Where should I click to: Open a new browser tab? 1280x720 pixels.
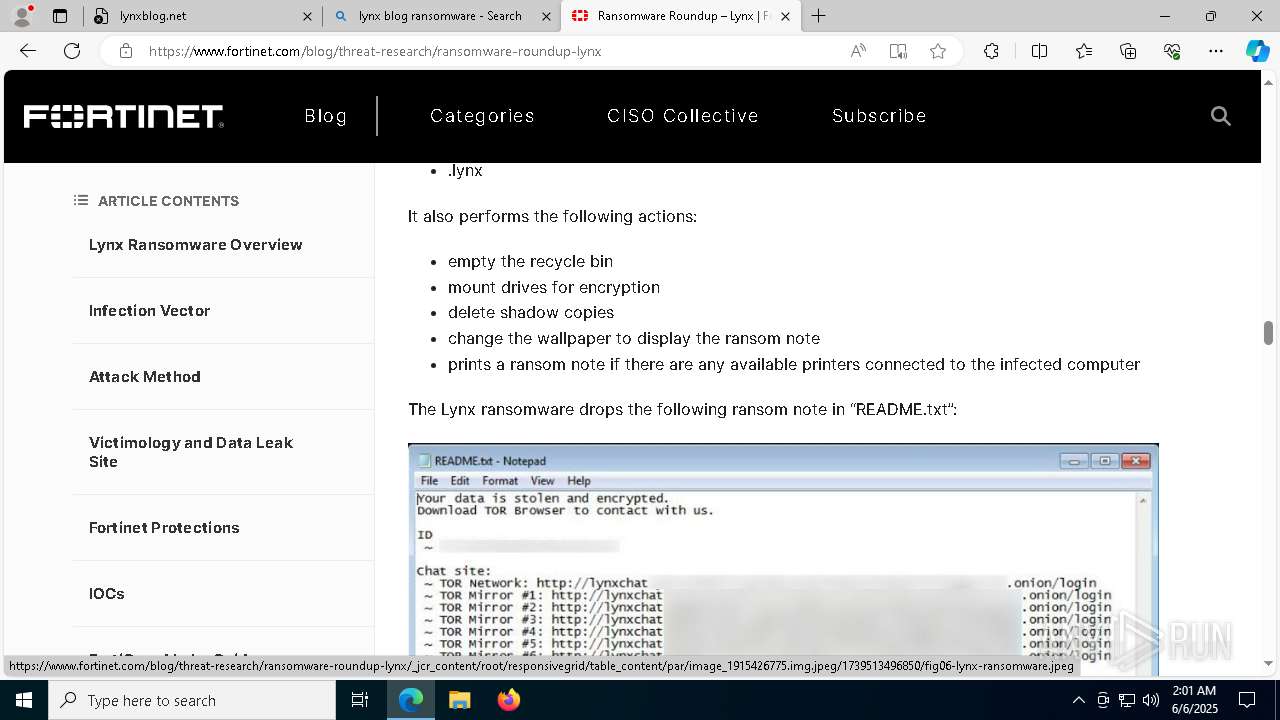tap(819, 16)
